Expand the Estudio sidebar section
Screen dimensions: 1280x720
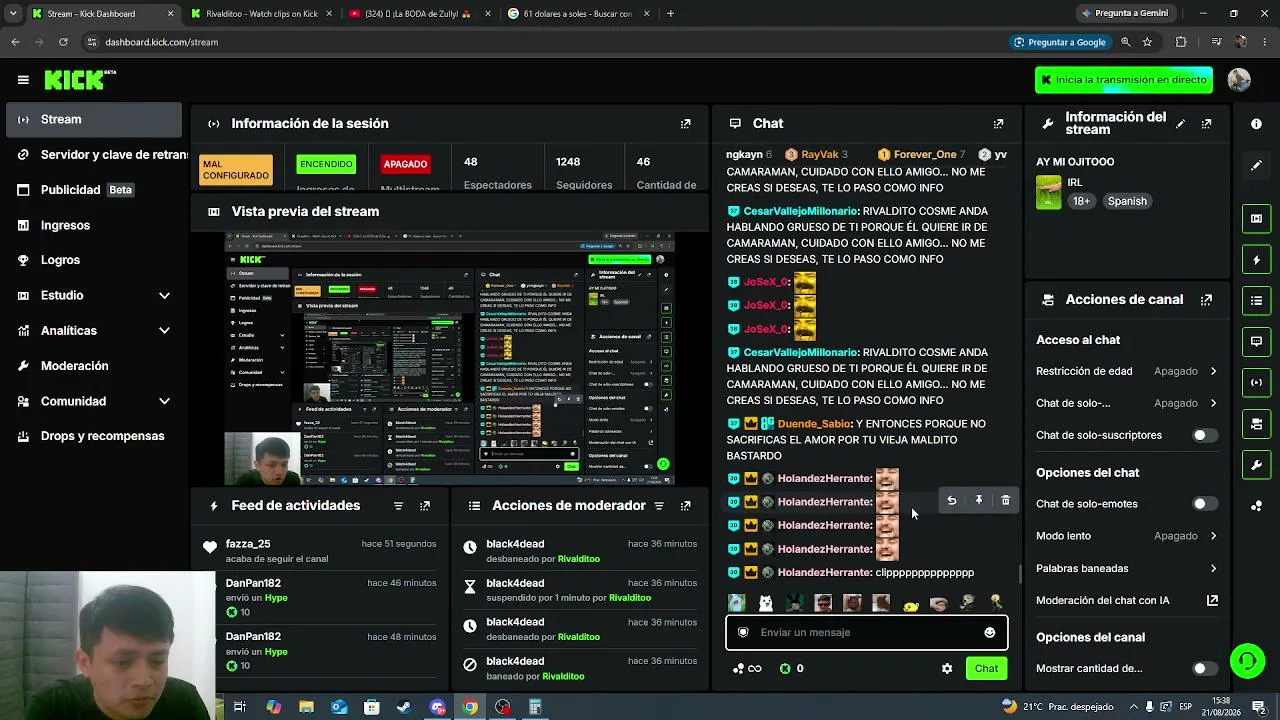(x=95, y=296)
